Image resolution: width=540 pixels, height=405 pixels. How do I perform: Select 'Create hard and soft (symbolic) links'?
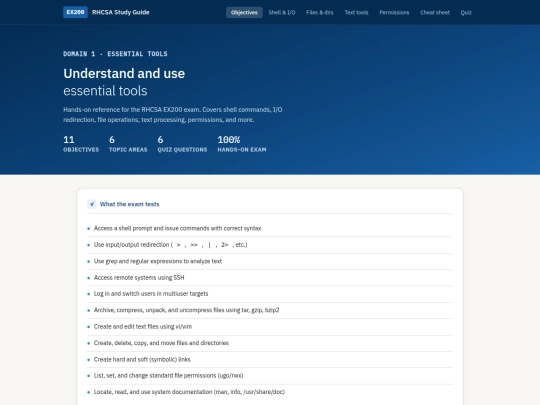coord(270,359)
